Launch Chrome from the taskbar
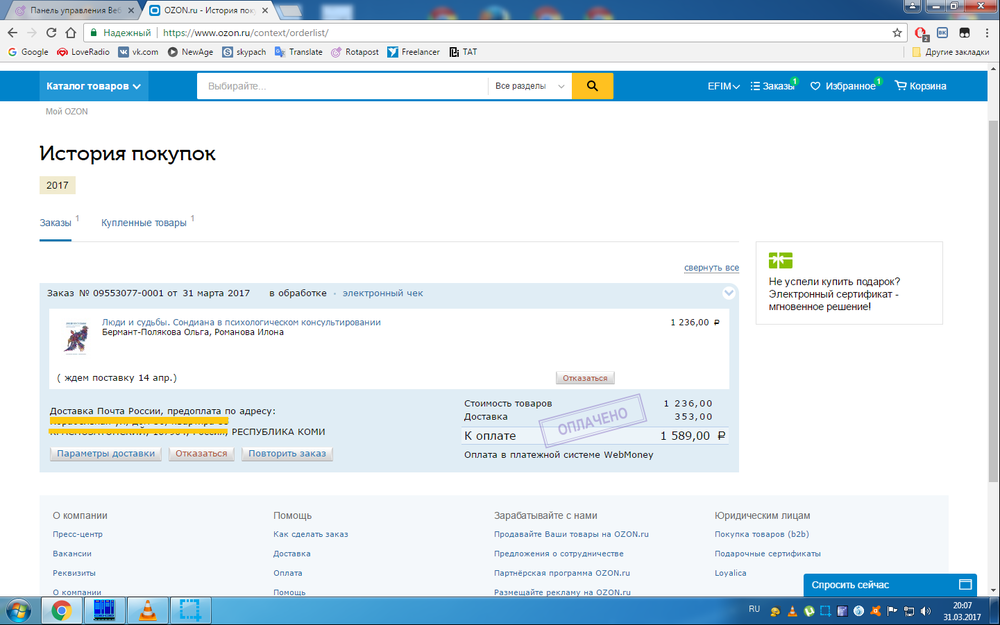 (61, 611)
